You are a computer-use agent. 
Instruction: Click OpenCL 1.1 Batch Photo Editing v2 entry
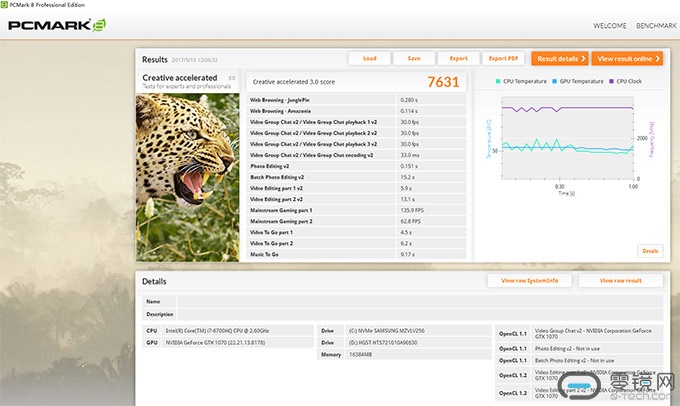579,360
